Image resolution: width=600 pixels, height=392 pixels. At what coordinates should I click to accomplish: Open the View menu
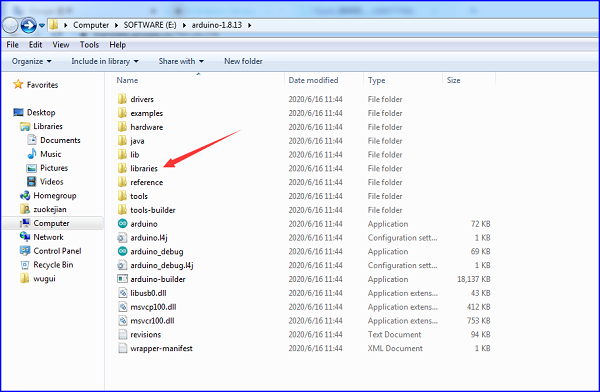coord(61,45)
